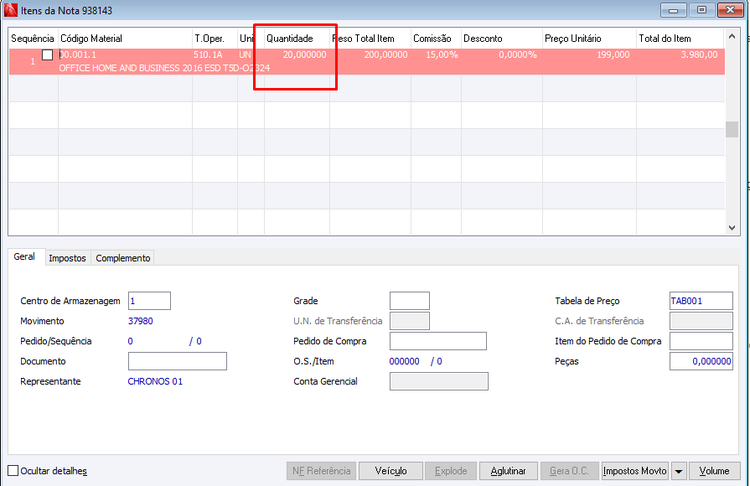Image resolution: width=750 pixels, height=486 pixels.
Task: Select quantity cell 20,000000
Action: 305,55
